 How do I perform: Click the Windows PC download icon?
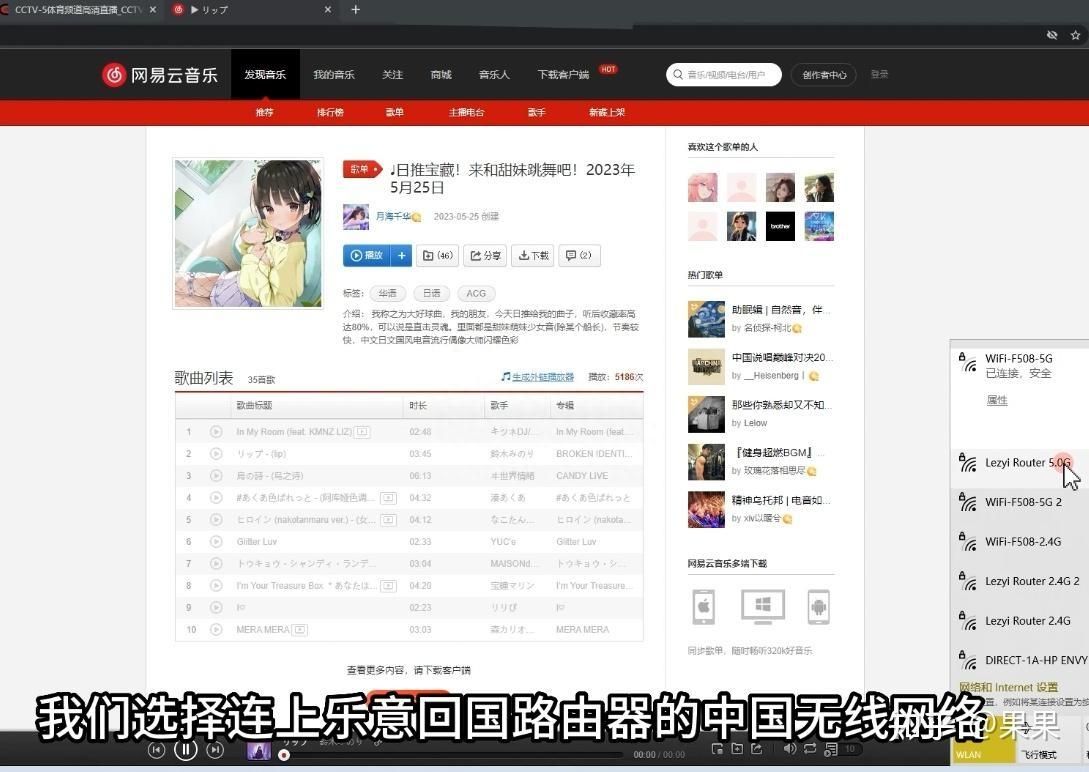click(763, 606)
